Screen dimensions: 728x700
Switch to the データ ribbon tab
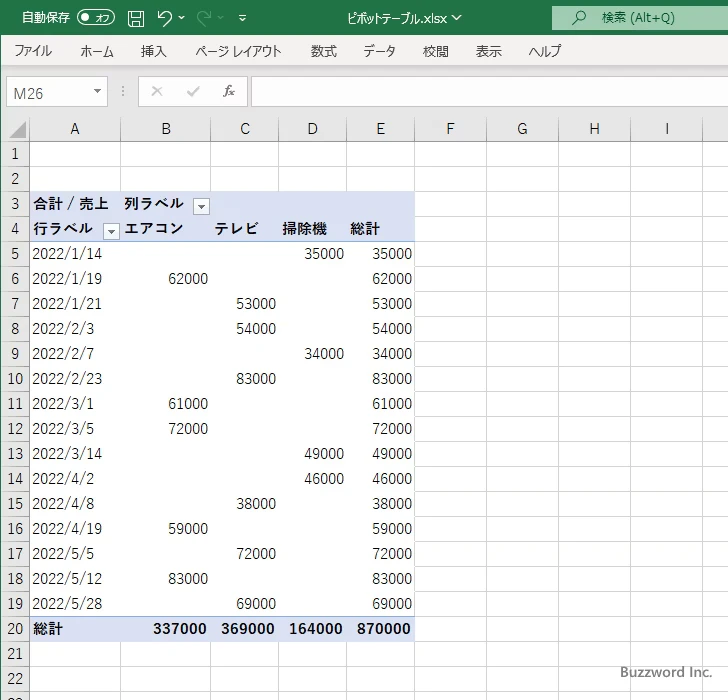pyautogui.click(x=379, y=51)
